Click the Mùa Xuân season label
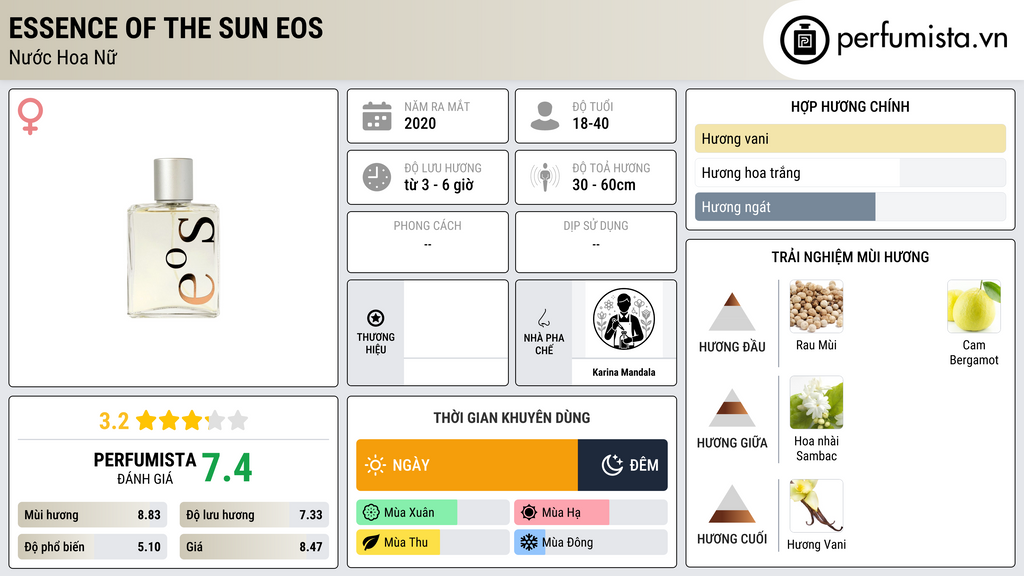The image size is (1024, 576). click(x=409, y=513)
